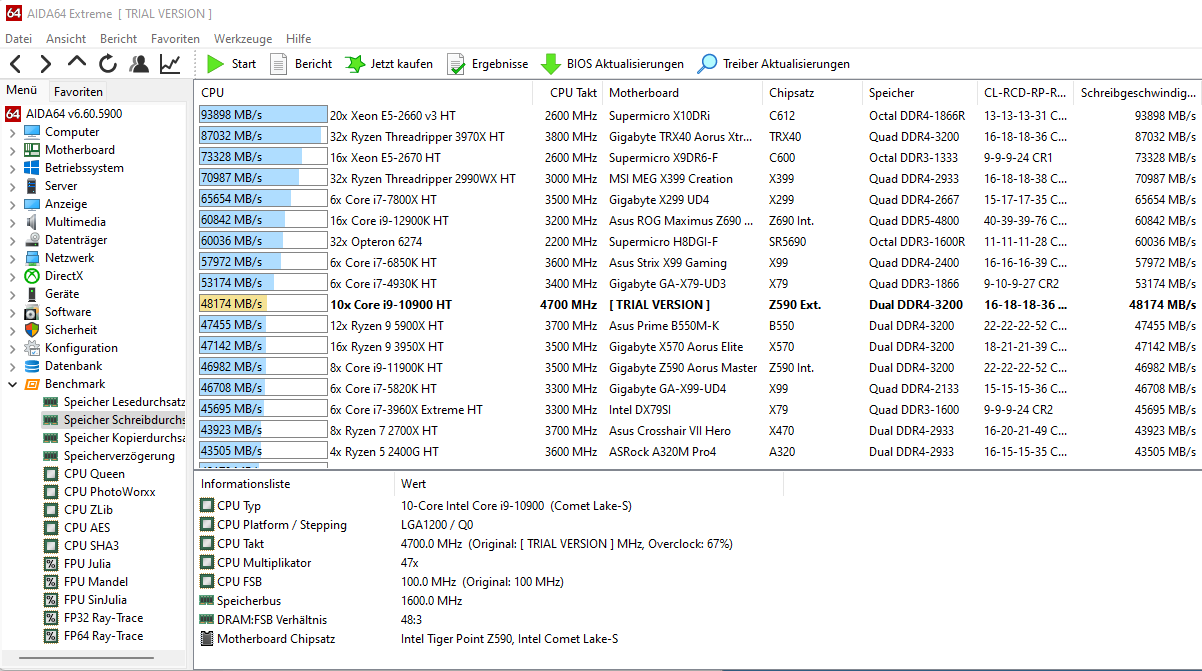1202x671 pixels.
Task: Open the Favoriten menu
Action: point(176,39)
